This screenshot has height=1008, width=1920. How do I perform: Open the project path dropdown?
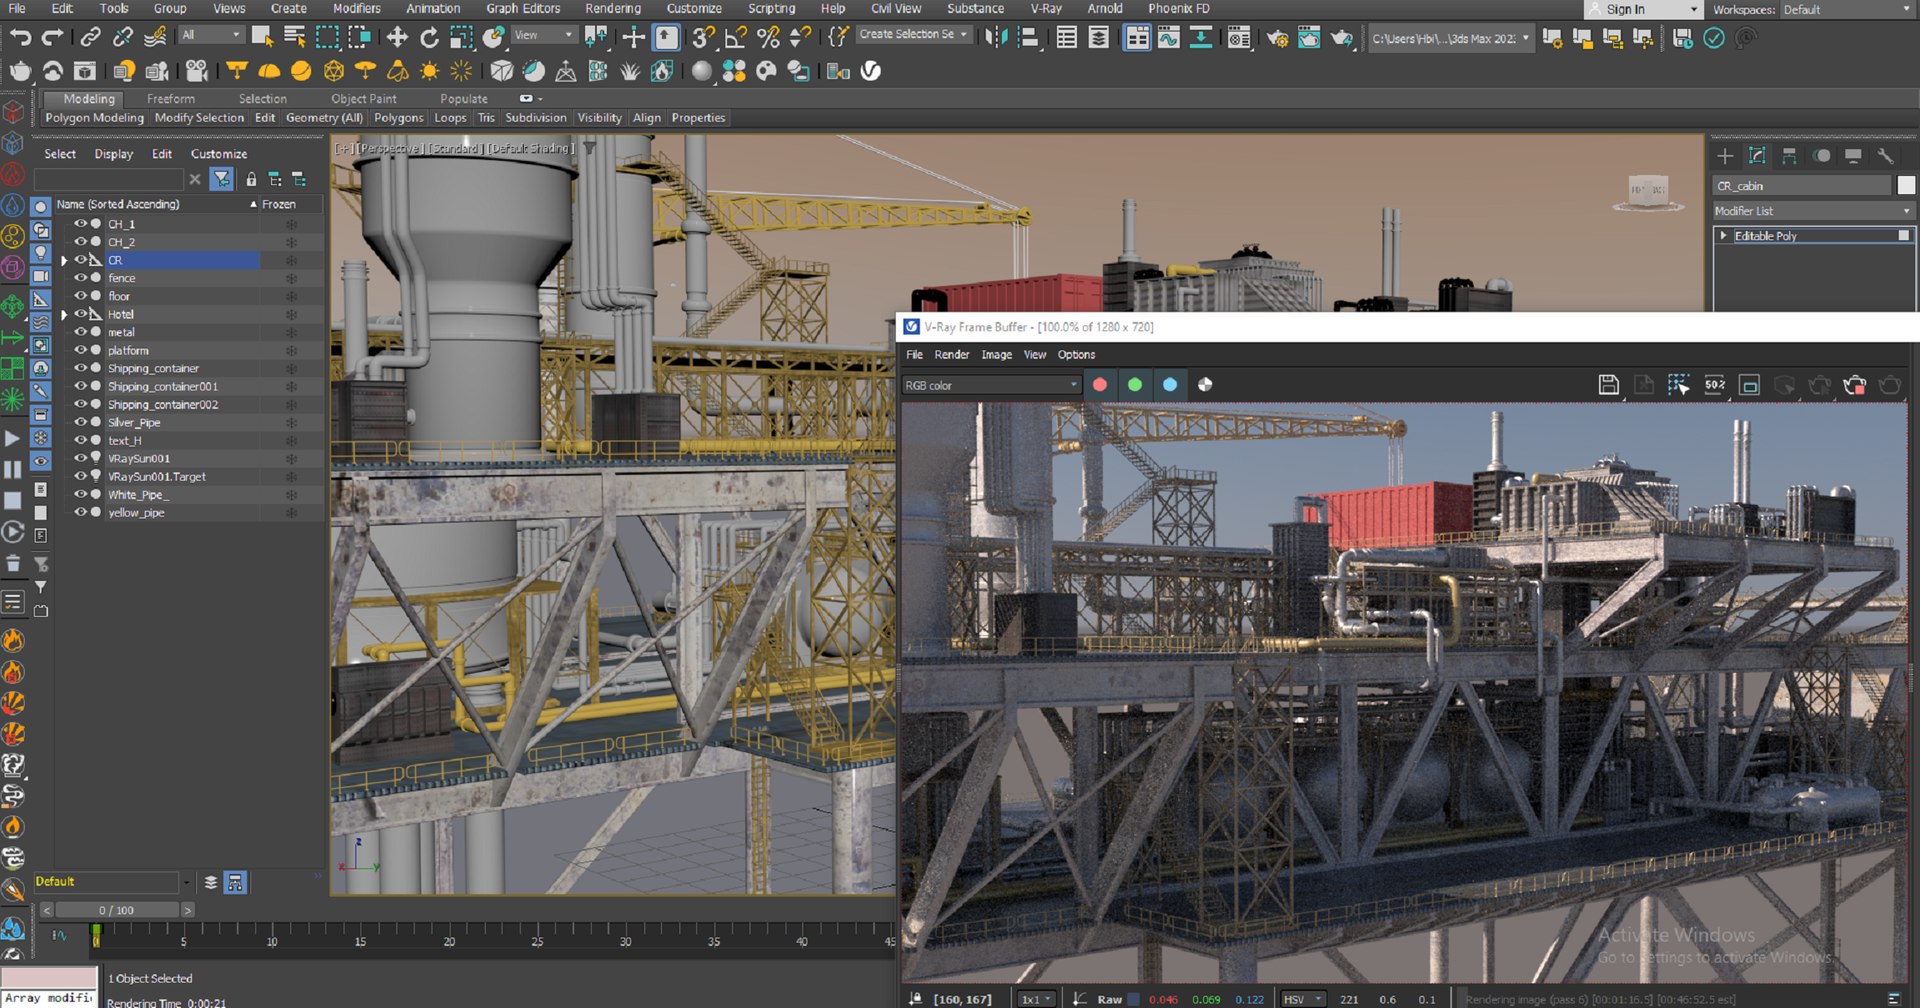click(1450, 38)
